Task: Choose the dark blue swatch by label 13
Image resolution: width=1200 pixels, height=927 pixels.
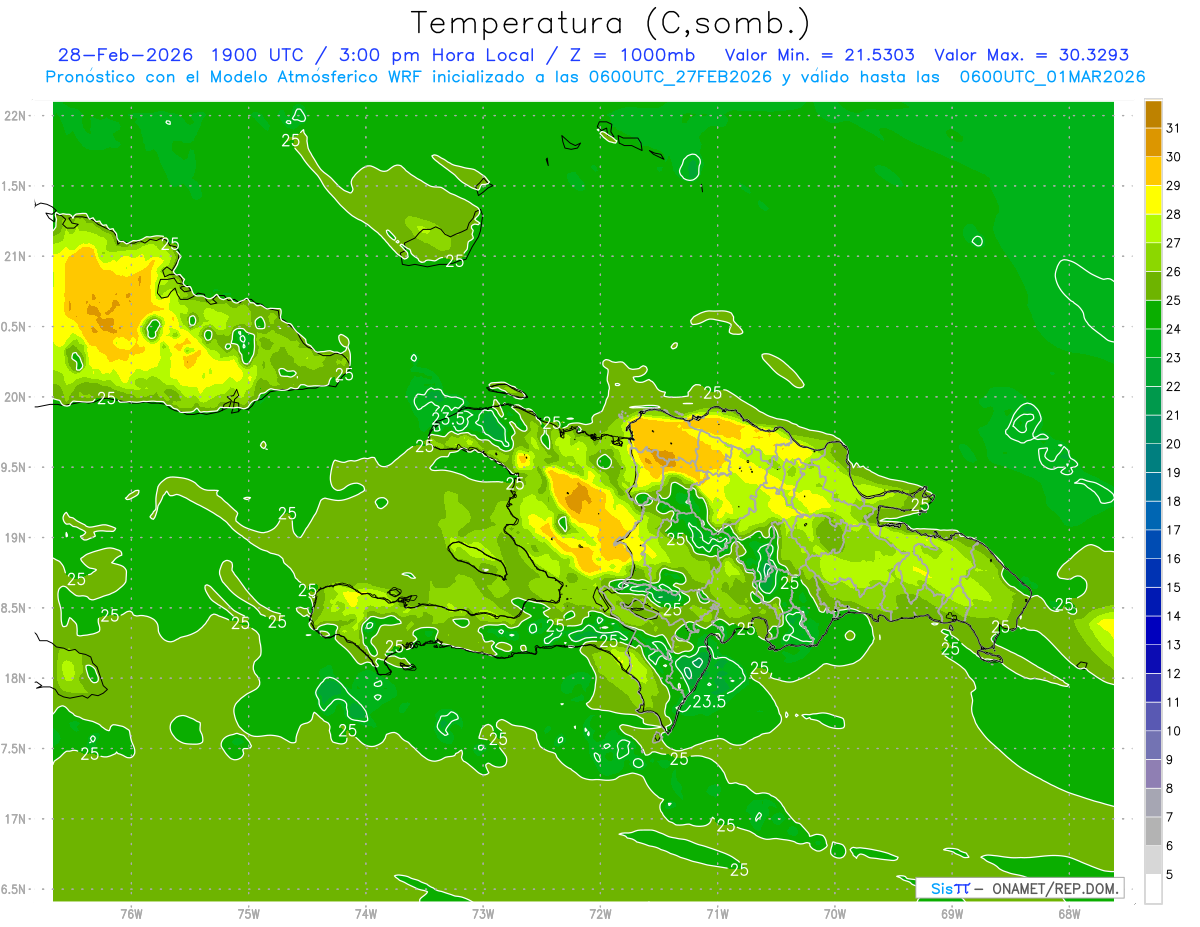Action: tap(1153, 631)
